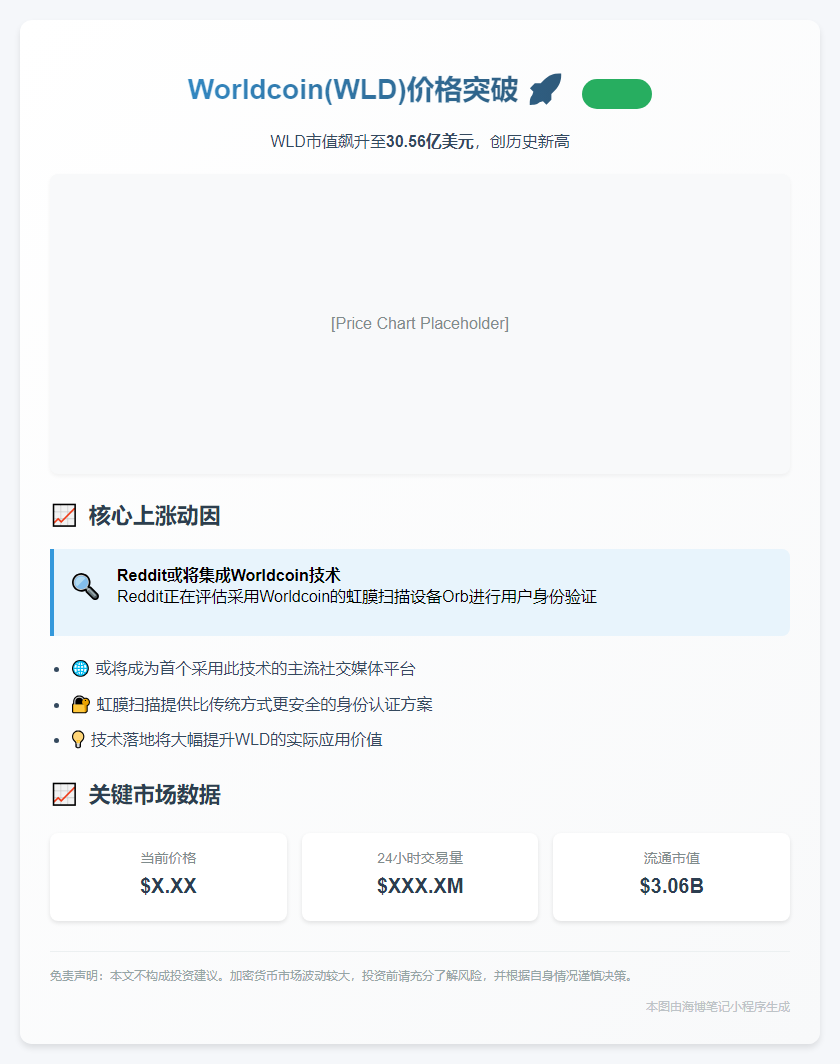The height and width of the screenshot is (1064, 840).
Task: Click the rocket icon beside the title
Action: (545, 90)
